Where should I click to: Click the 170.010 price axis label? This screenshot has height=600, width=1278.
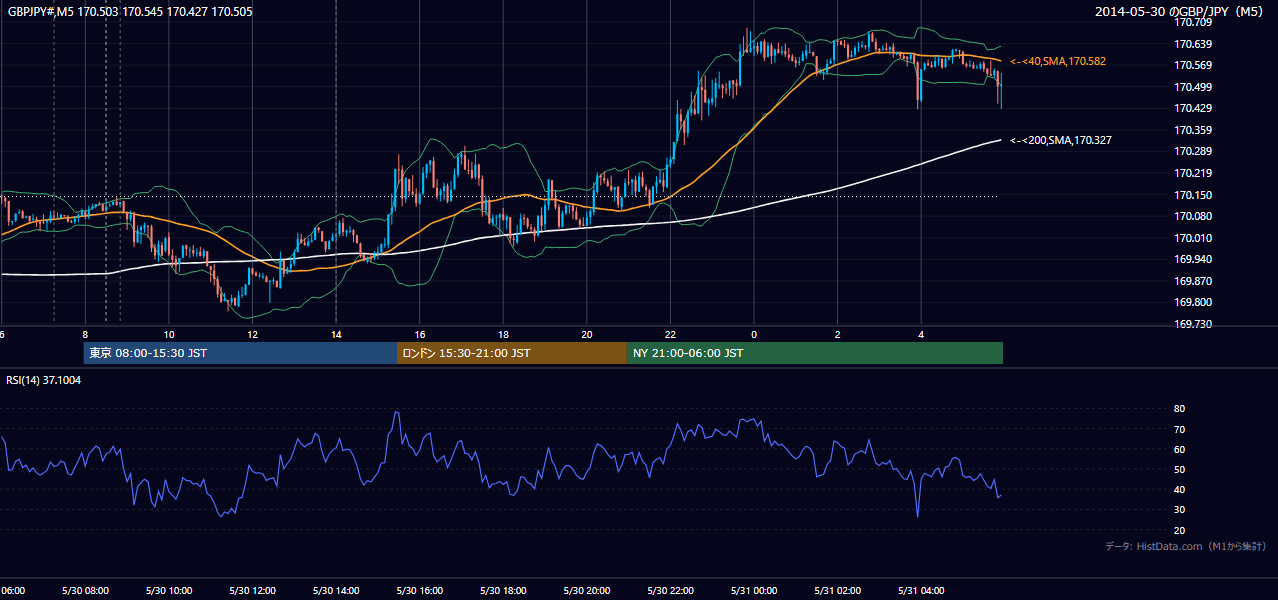click(x=1193, y=238)
